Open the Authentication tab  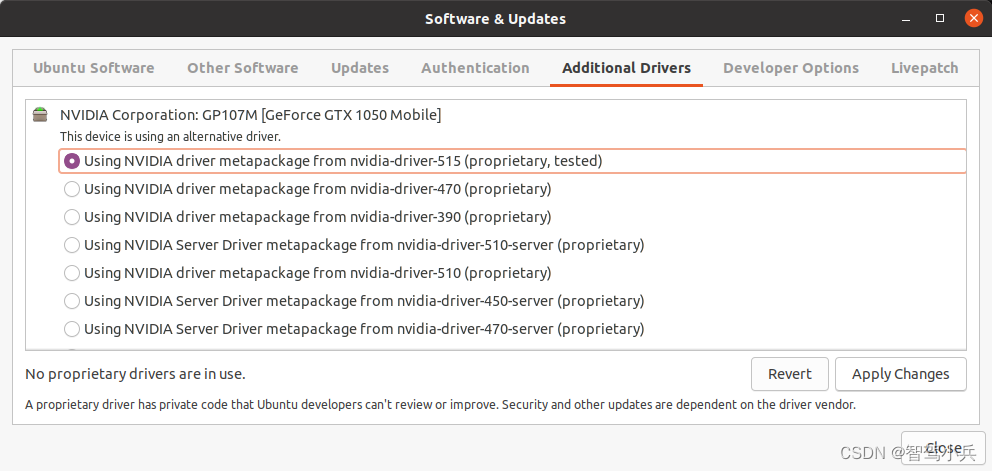point(476,68)
